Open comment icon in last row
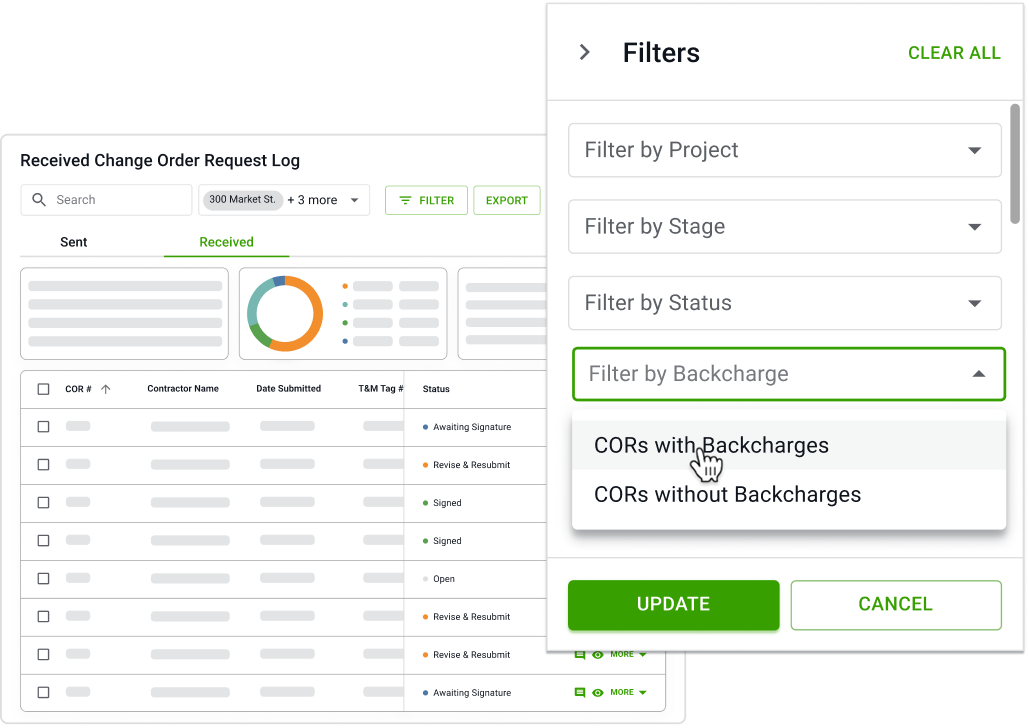Image resolution: width=1029 pixels, height=728 pixels. point(579,692)
